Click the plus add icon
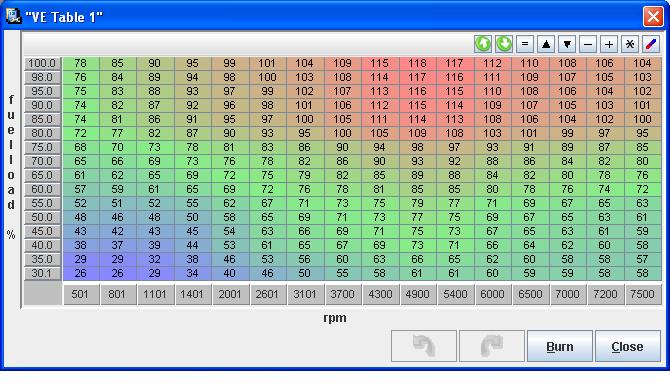The height and width of the screenshot is (384, 670). (x=609, y=44)
